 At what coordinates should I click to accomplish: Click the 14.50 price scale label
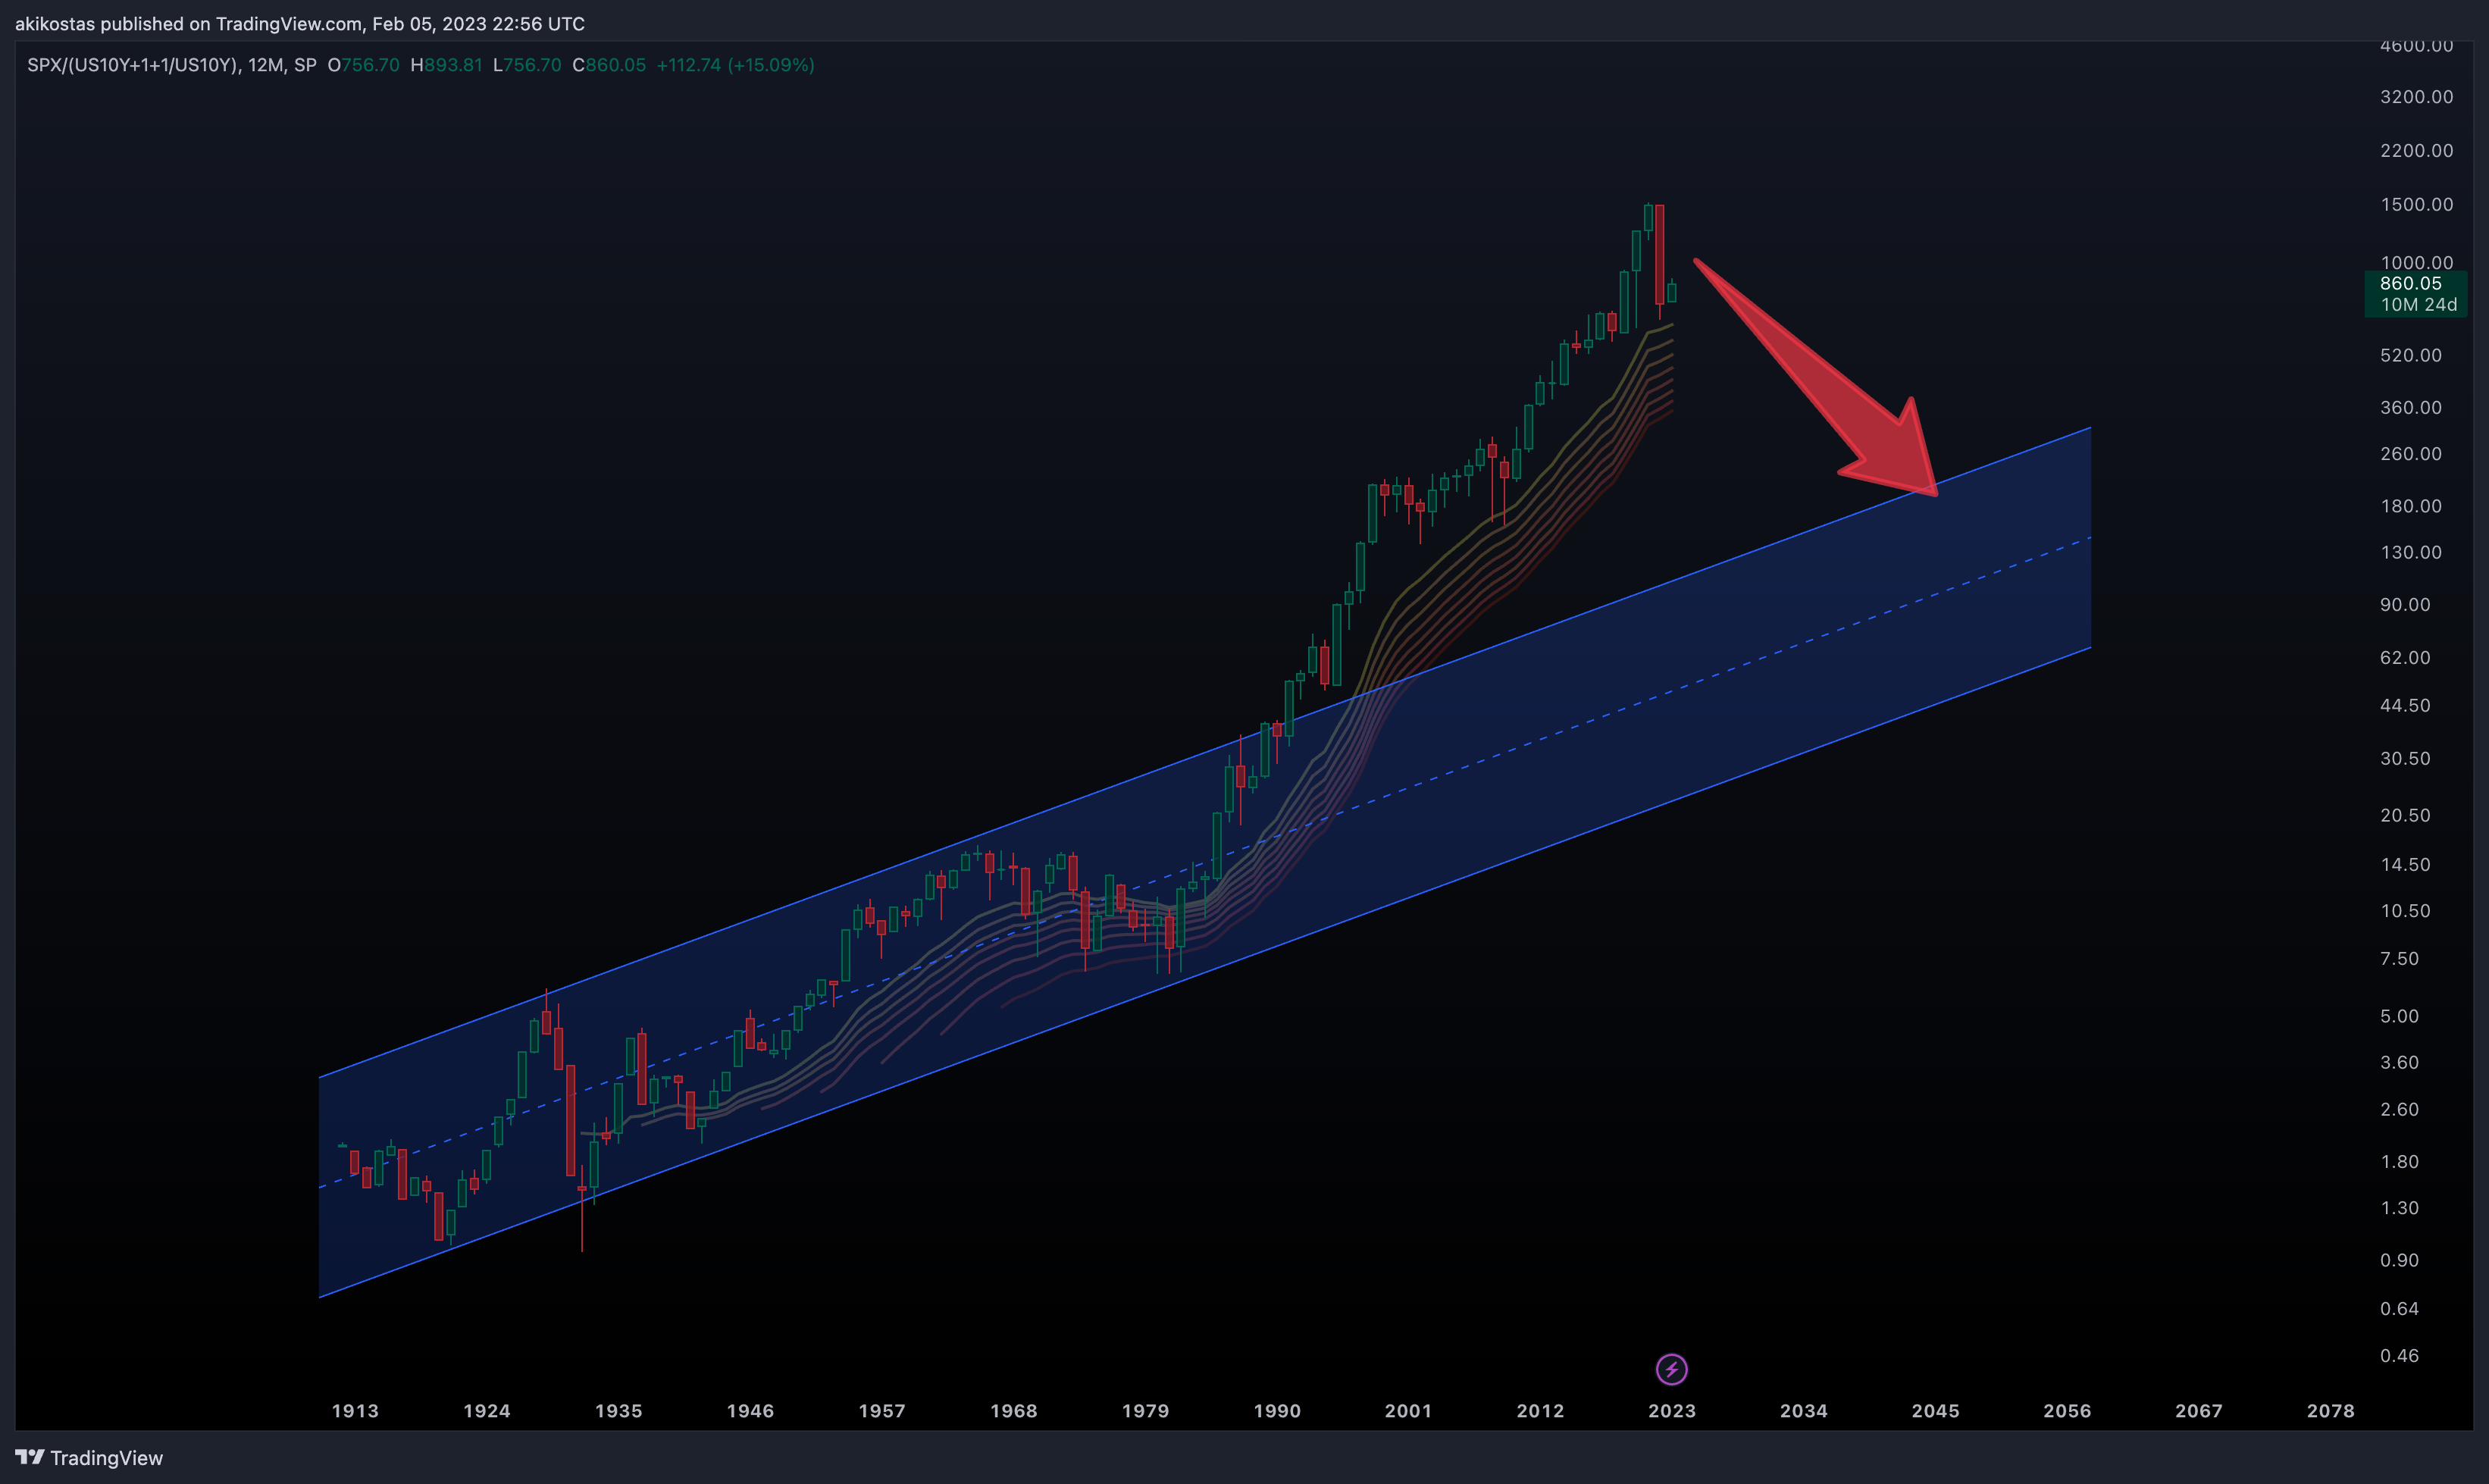coord(2405,865)
